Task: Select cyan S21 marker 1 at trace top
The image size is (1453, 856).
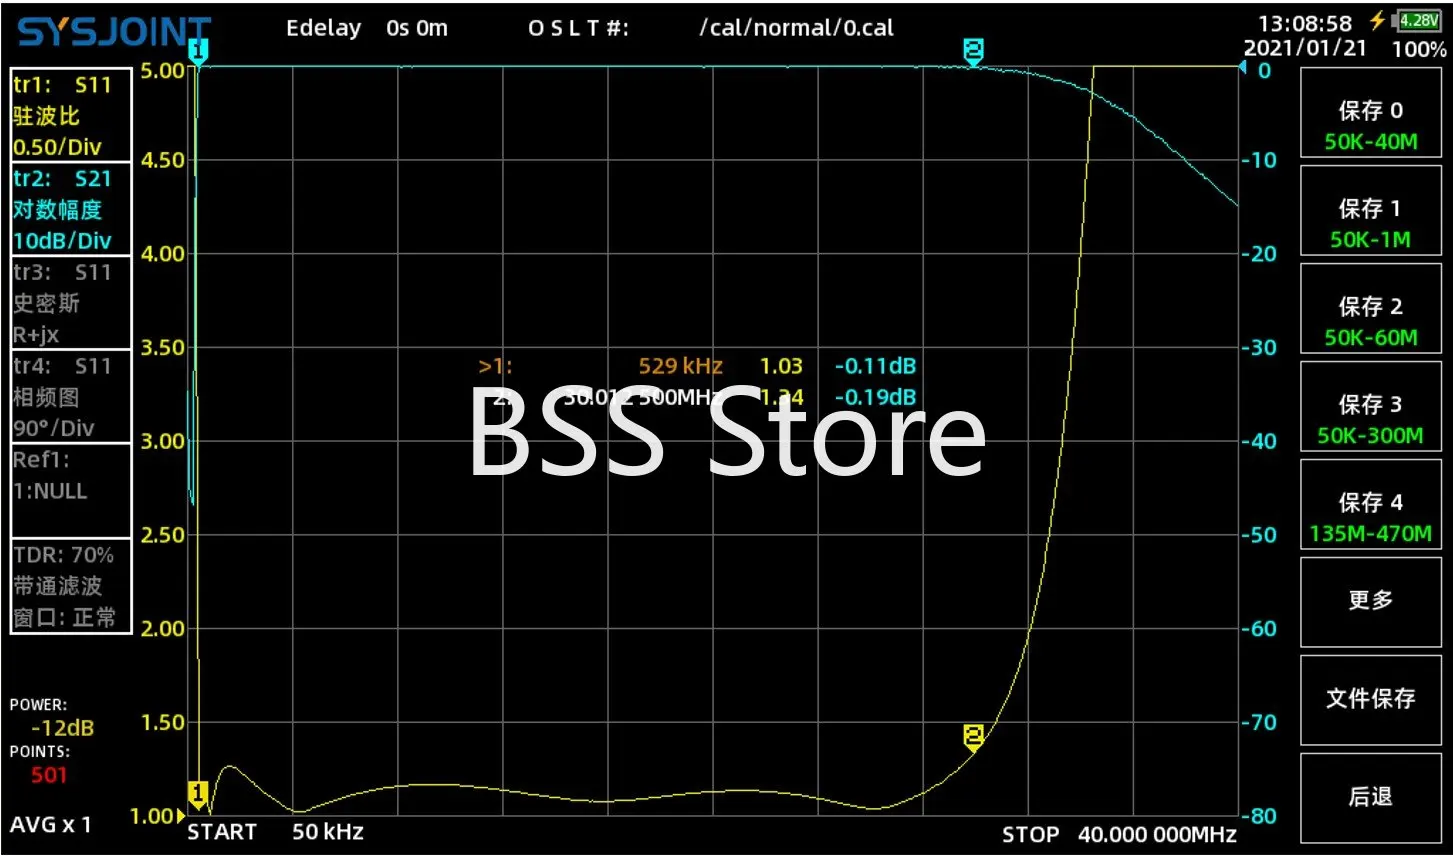Action: pos(198,52)
